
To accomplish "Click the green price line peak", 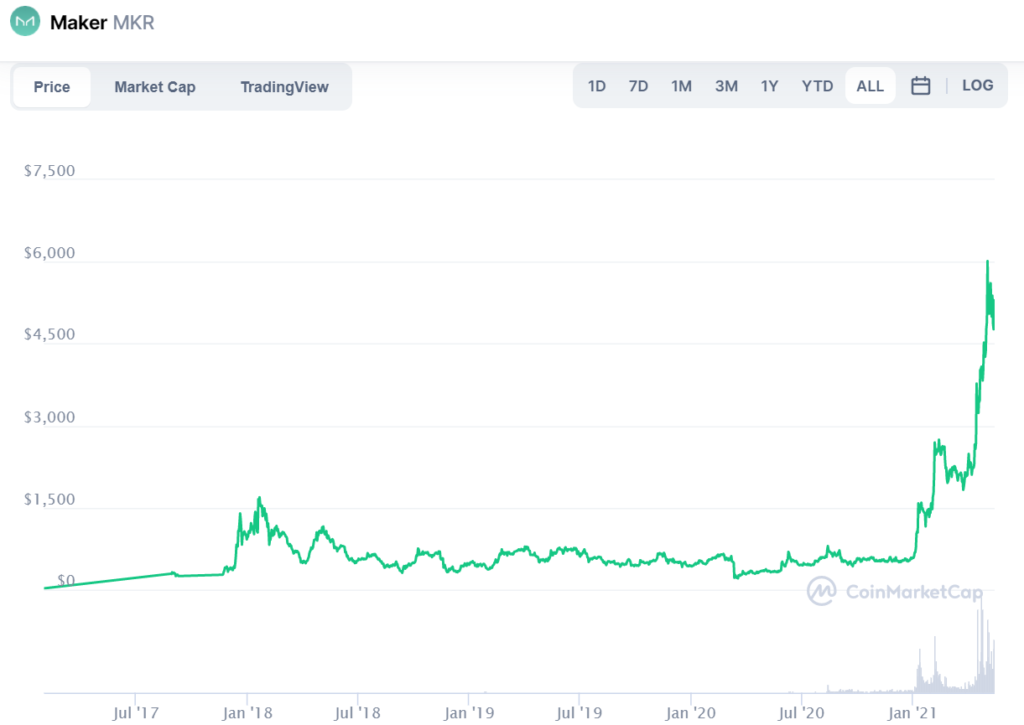I will (986, 262).
